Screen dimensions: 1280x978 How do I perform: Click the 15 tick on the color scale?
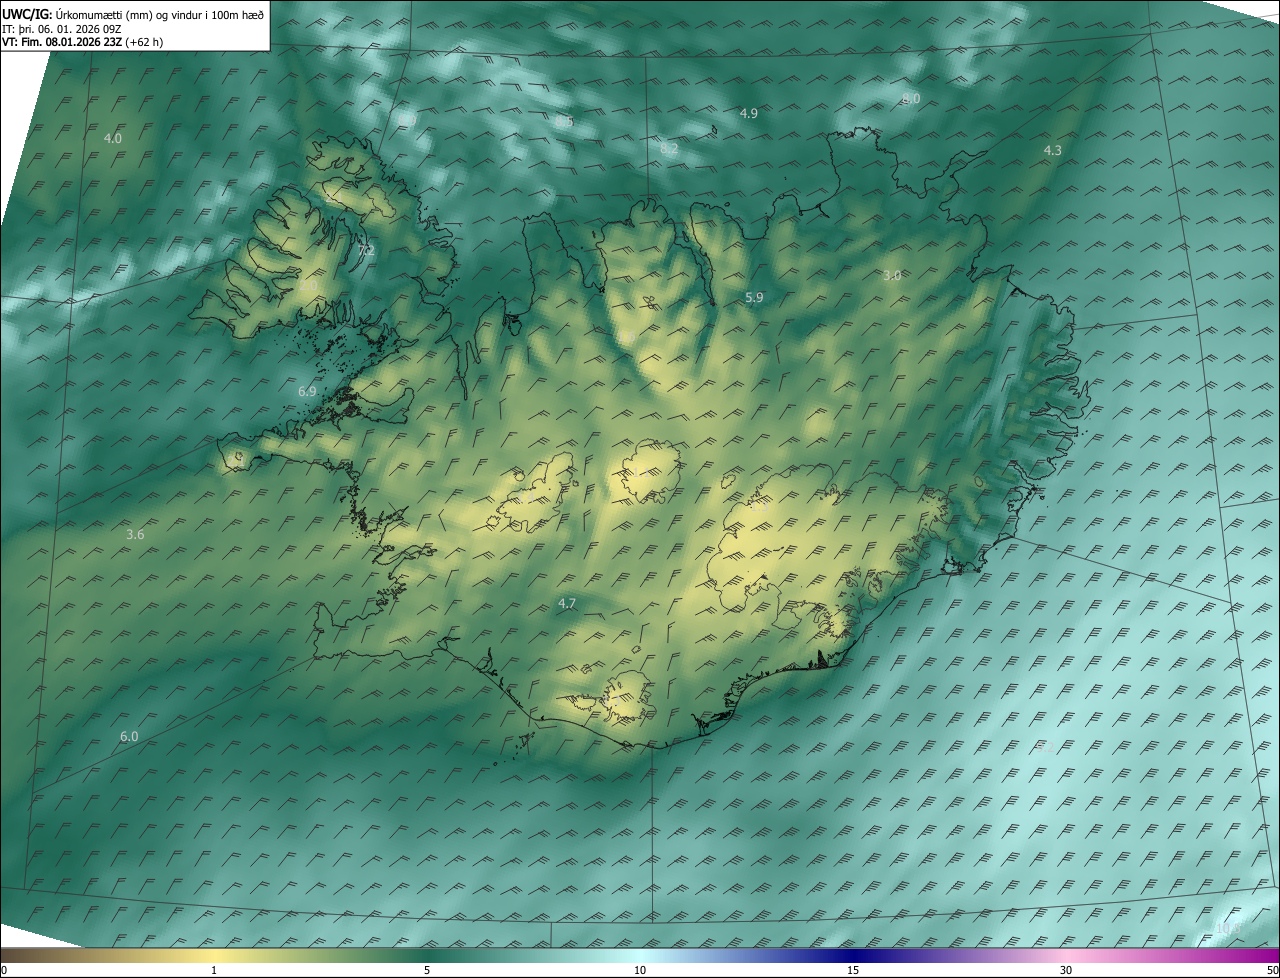[x=853, y=970]
